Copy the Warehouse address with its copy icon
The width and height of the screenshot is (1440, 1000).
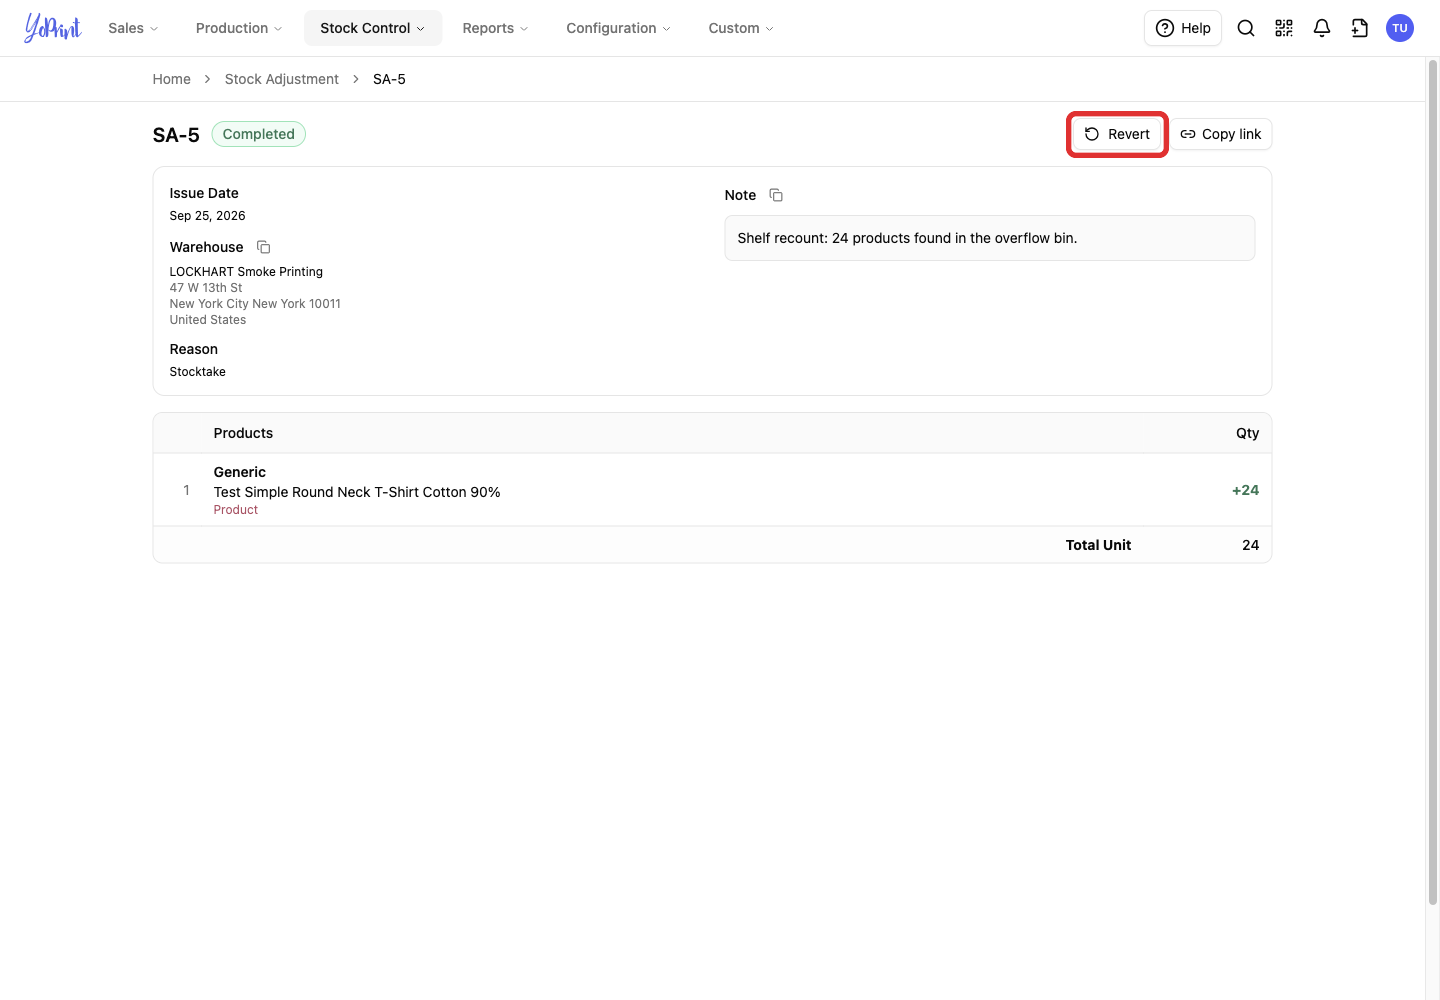pyautogui.click(x=264, y=247)
